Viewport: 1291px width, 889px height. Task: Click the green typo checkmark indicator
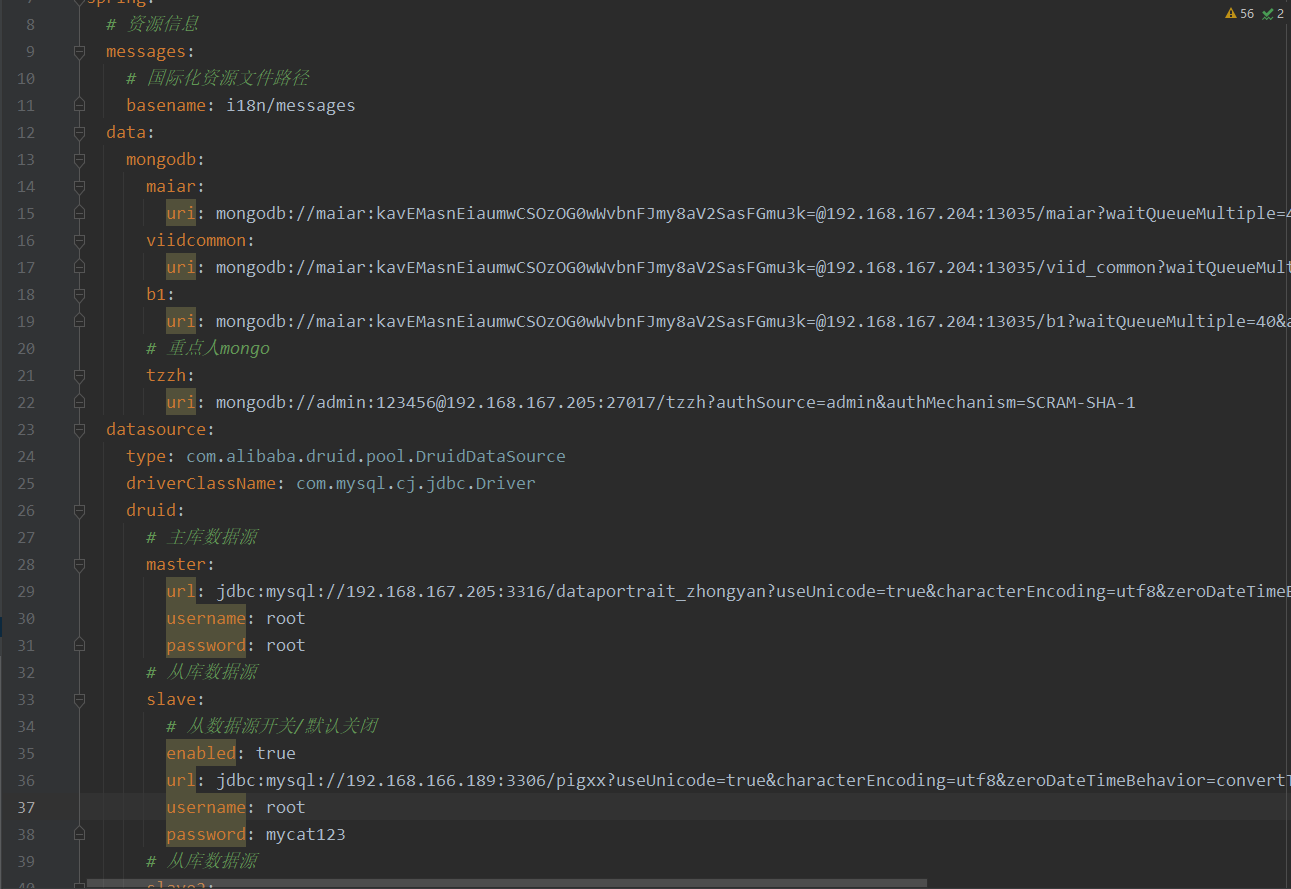[x=1273, y=14]
